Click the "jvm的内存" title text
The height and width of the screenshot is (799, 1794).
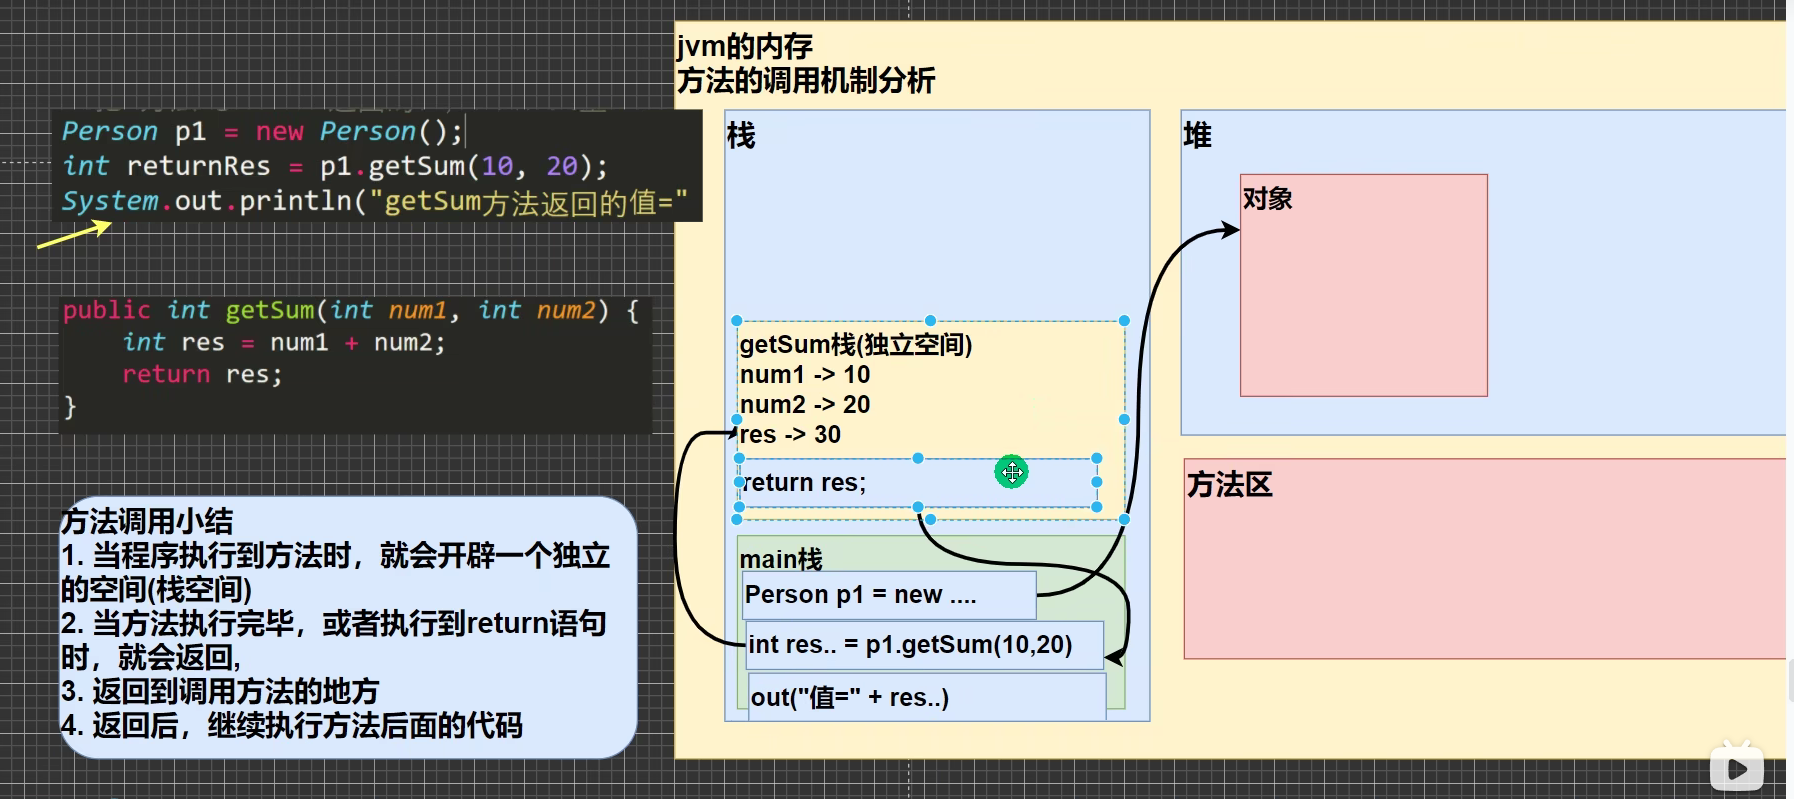745,46
